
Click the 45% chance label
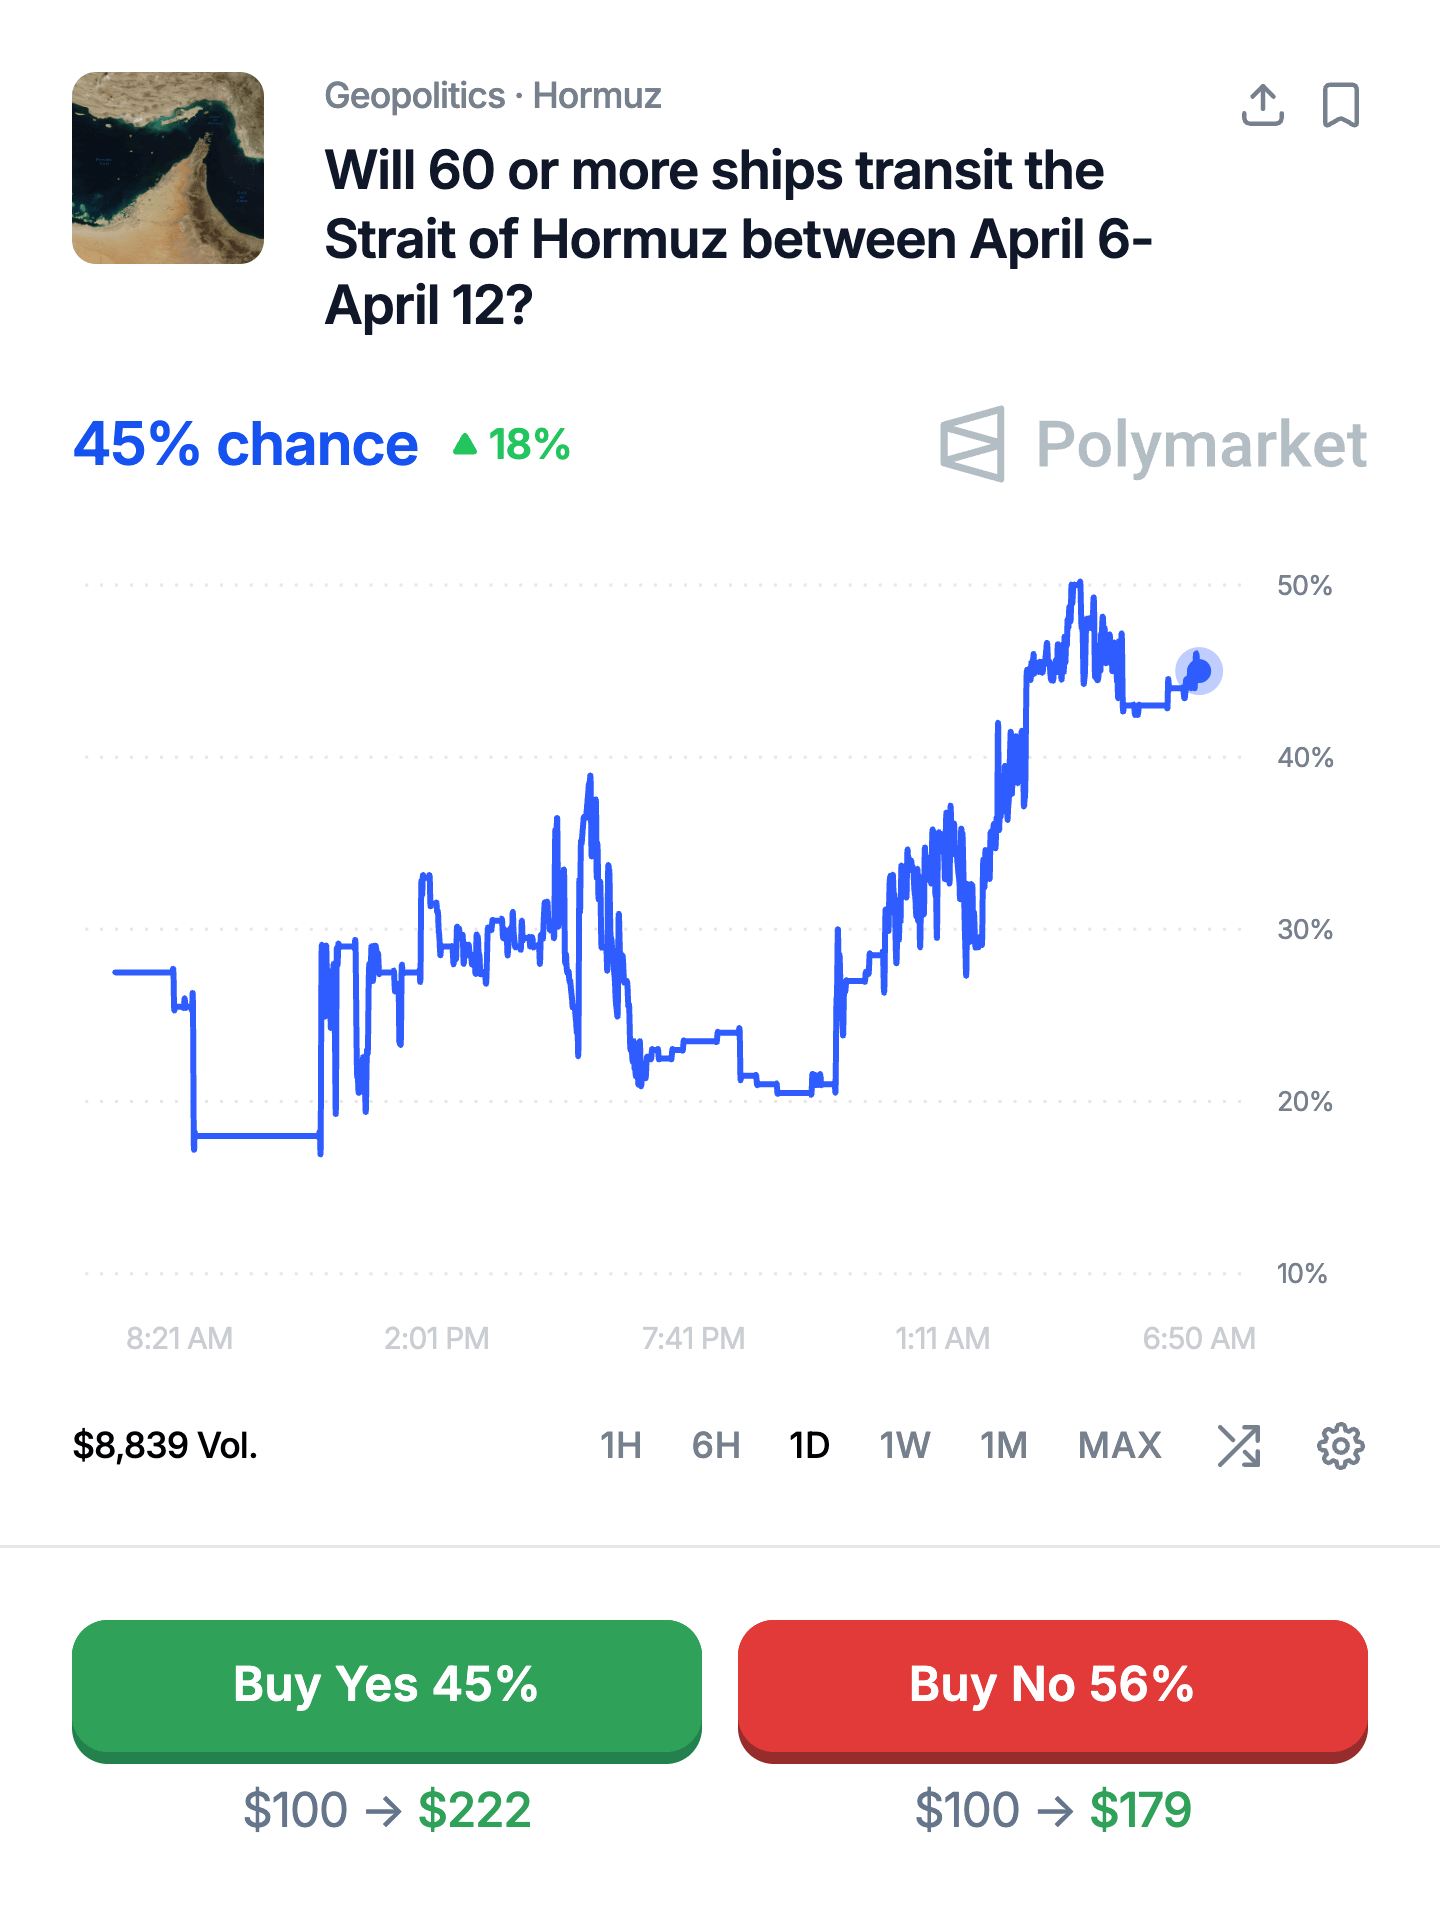coord(246,444)
